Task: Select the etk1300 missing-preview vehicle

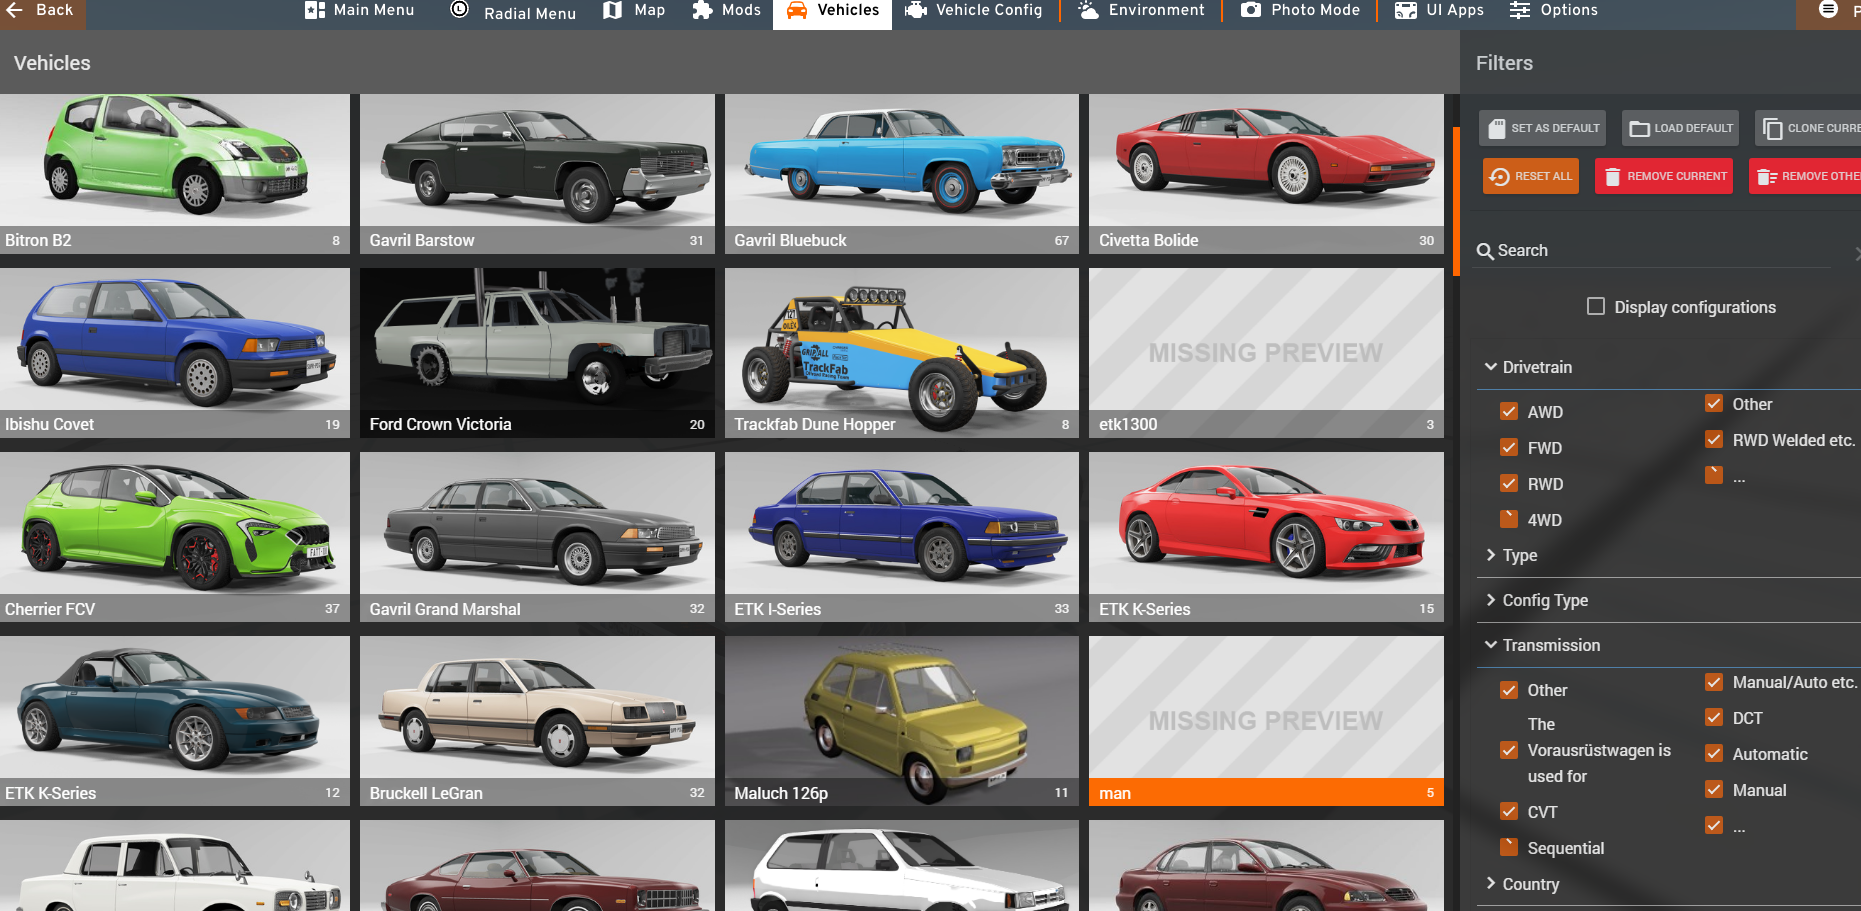Action: click(1266, 352)
